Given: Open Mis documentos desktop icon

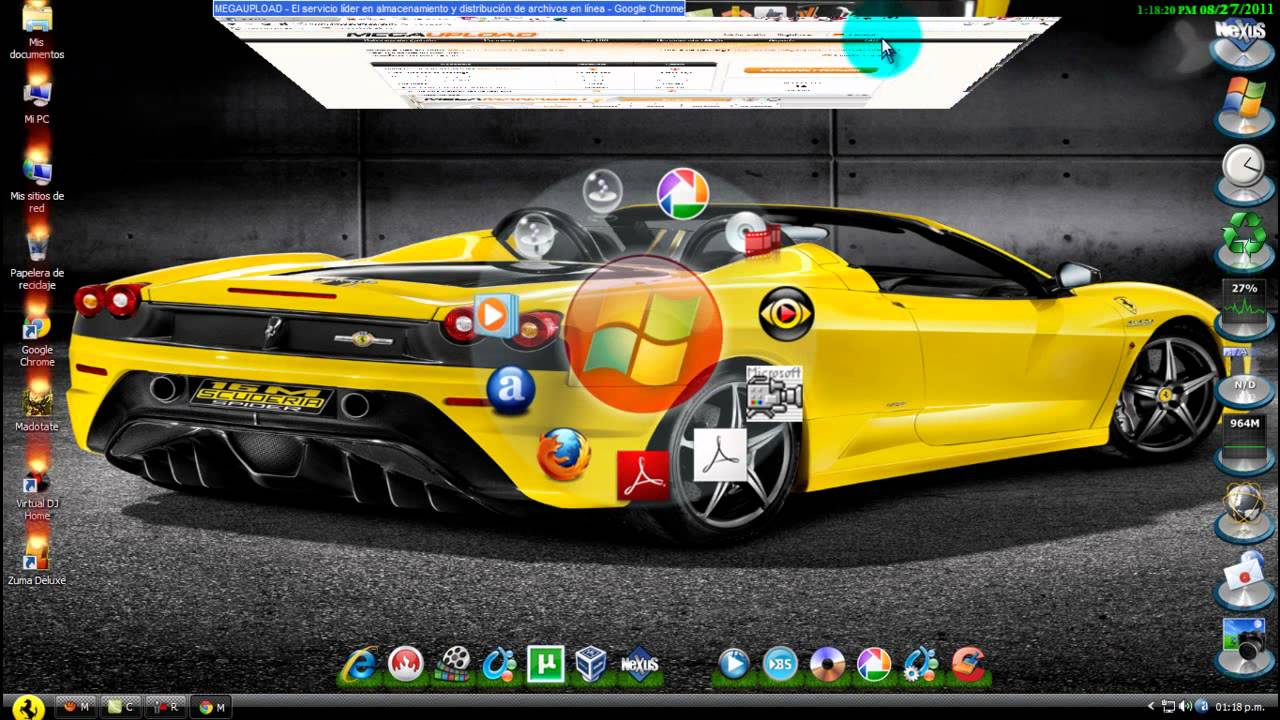Looking at the screenshot, I should 37,30.
